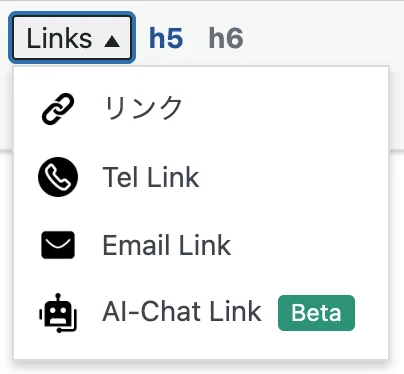This screenshot has width=404, height=374.
Task: Apply the h5 heading format
Action: [x=166, y=38]
